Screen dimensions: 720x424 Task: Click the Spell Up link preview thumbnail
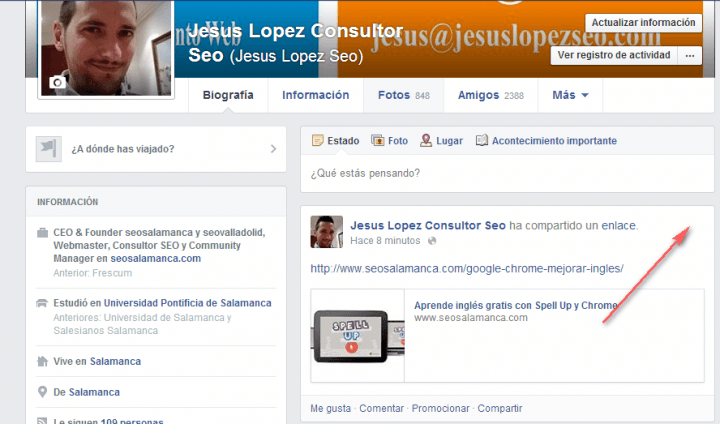[x=358, y=336]
